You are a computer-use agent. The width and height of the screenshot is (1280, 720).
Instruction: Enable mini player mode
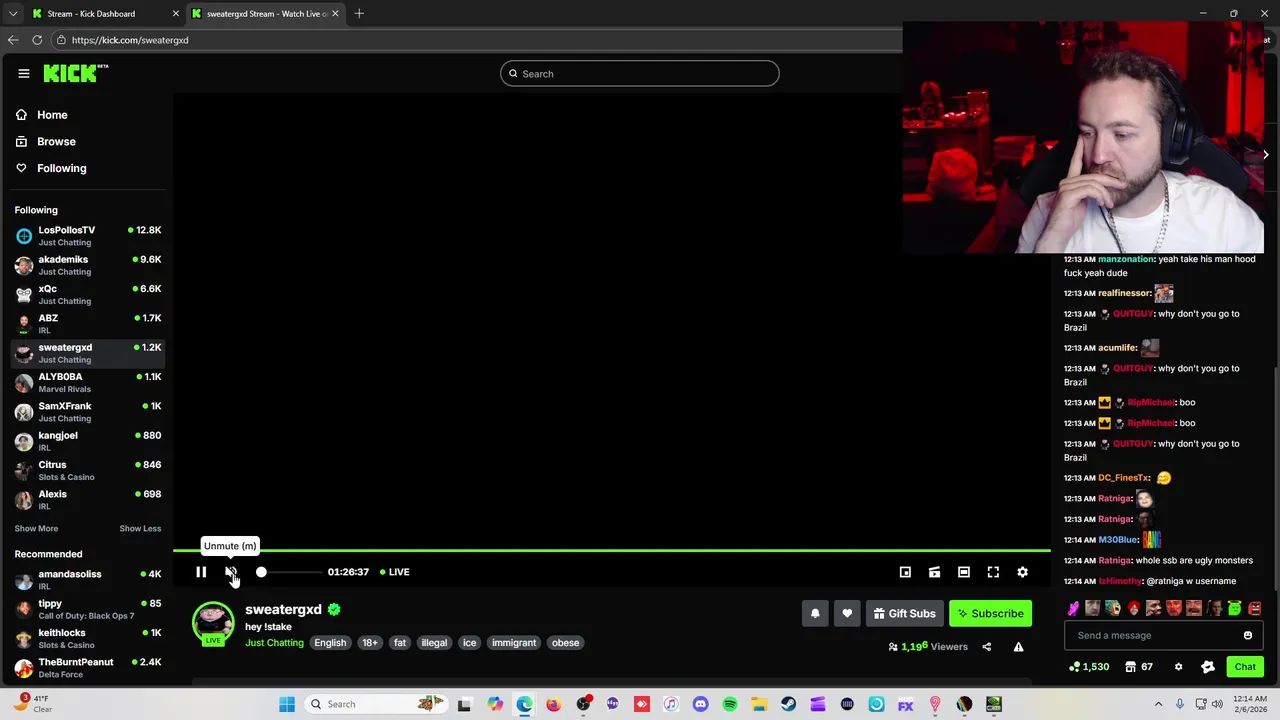click(905, 572)
